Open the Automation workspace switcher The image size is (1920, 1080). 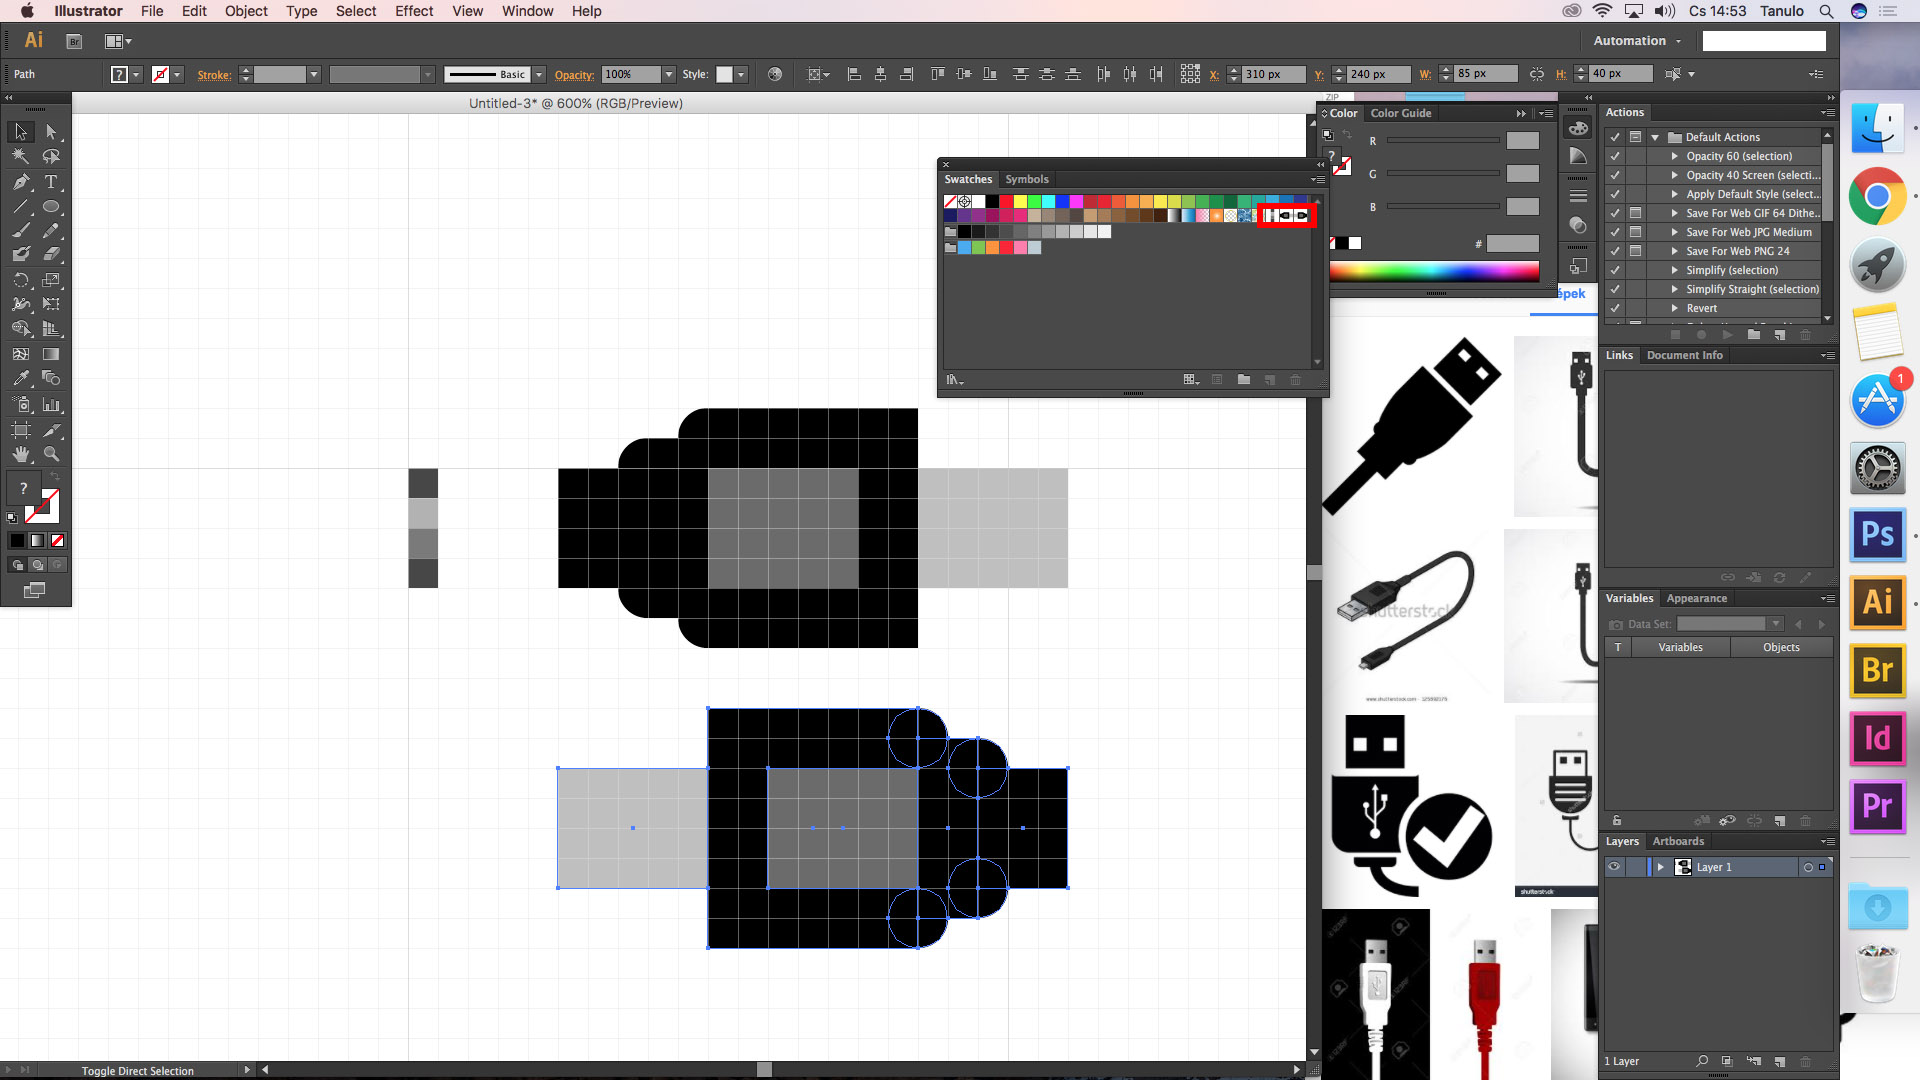[1637, 41]
